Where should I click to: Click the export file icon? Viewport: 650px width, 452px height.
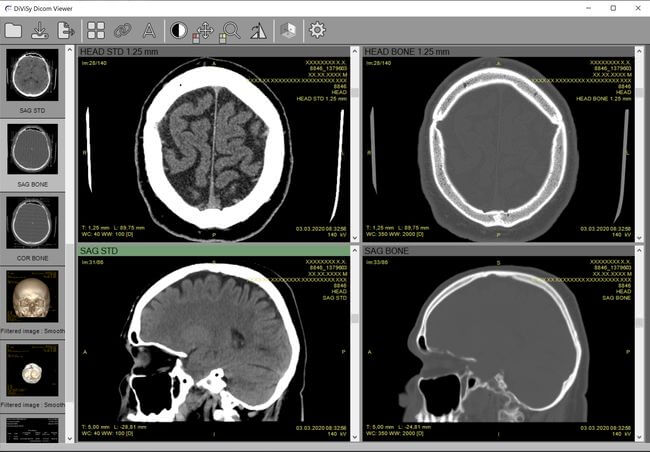coord(66,30)
